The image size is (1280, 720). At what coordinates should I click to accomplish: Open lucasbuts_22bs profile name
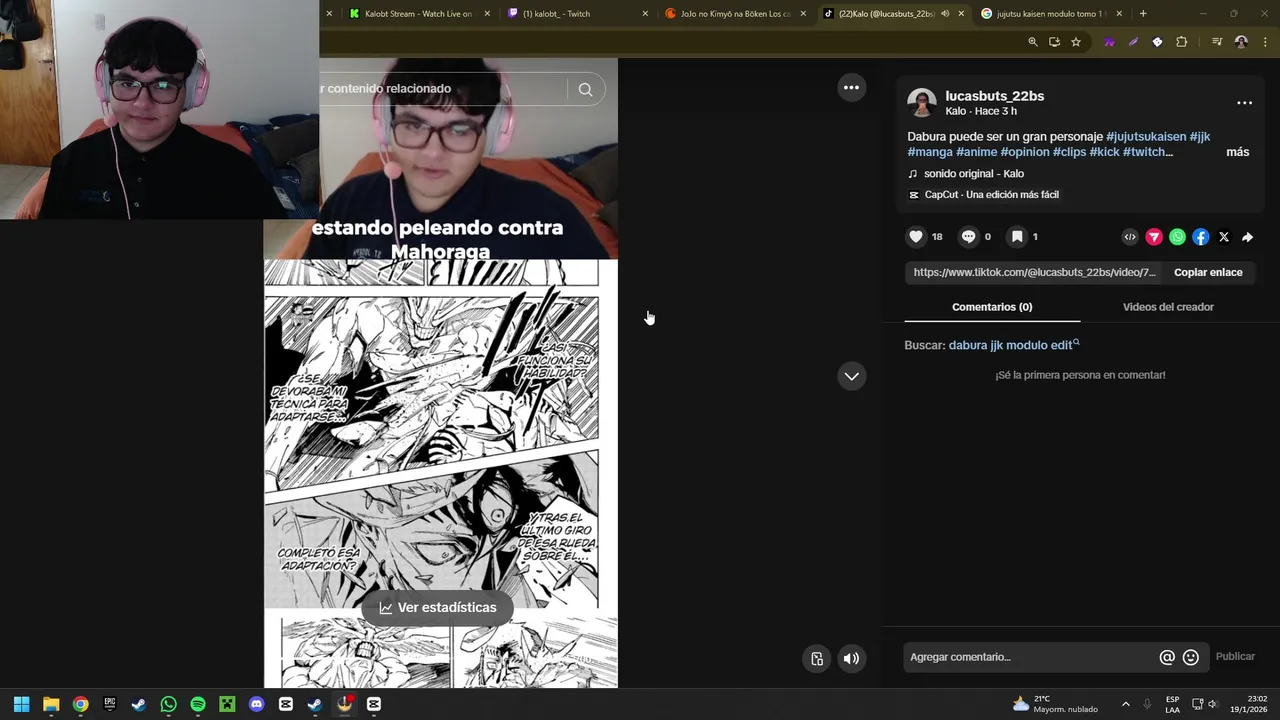coord(994,96)
